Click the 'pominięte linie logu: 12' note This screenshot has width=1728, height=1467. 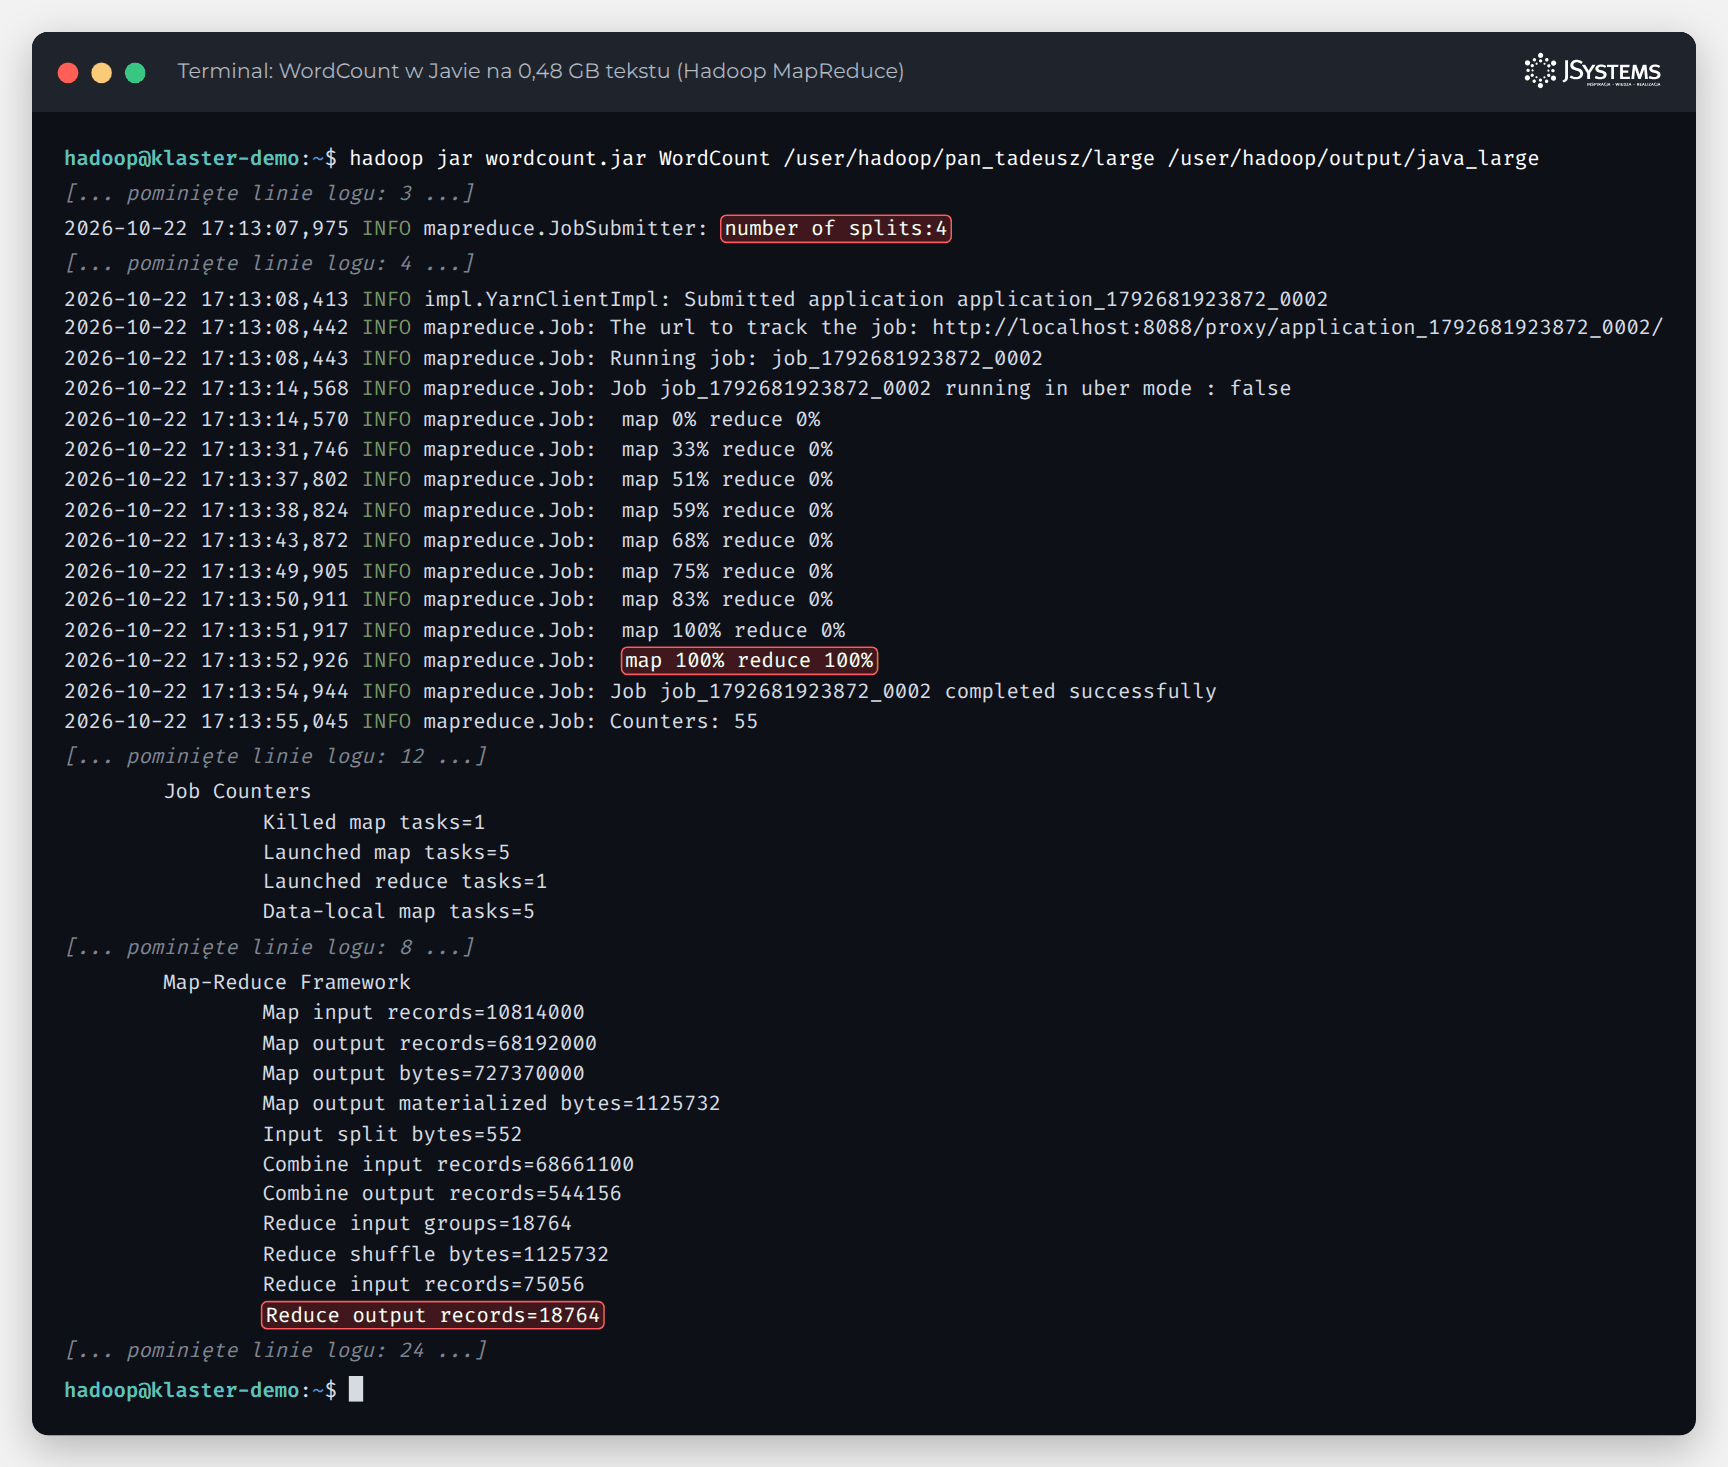(x=275, y=756)
